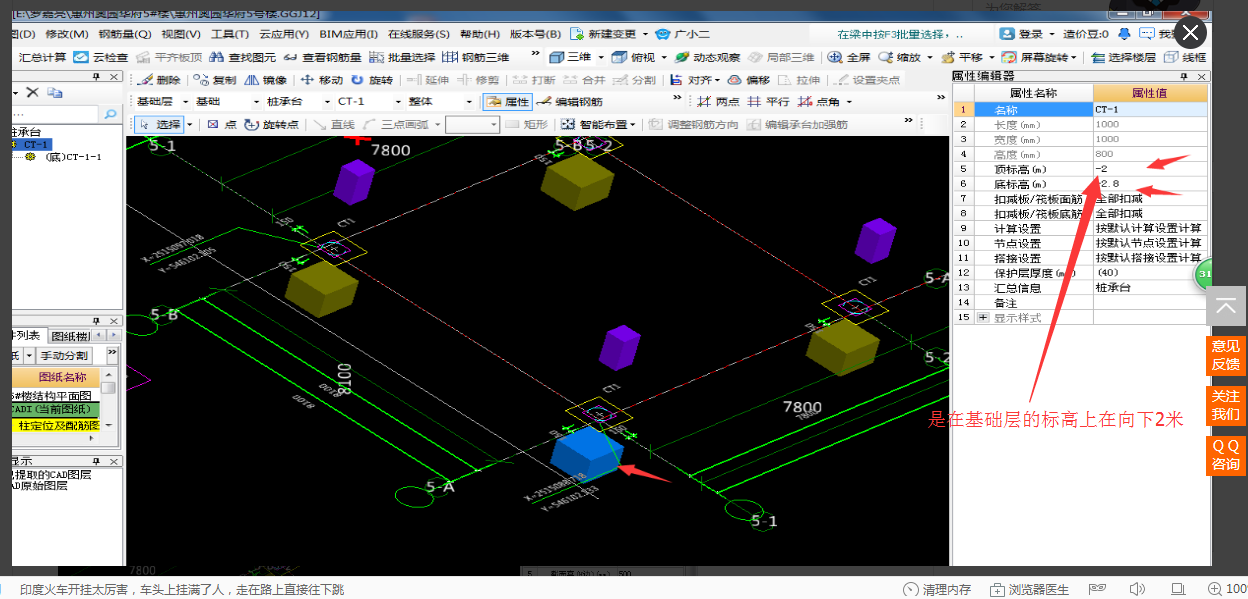Screen dimensions: 1248x599
Task: Click 编辑钢筋 edit rebar
Action: coord(570,101)
